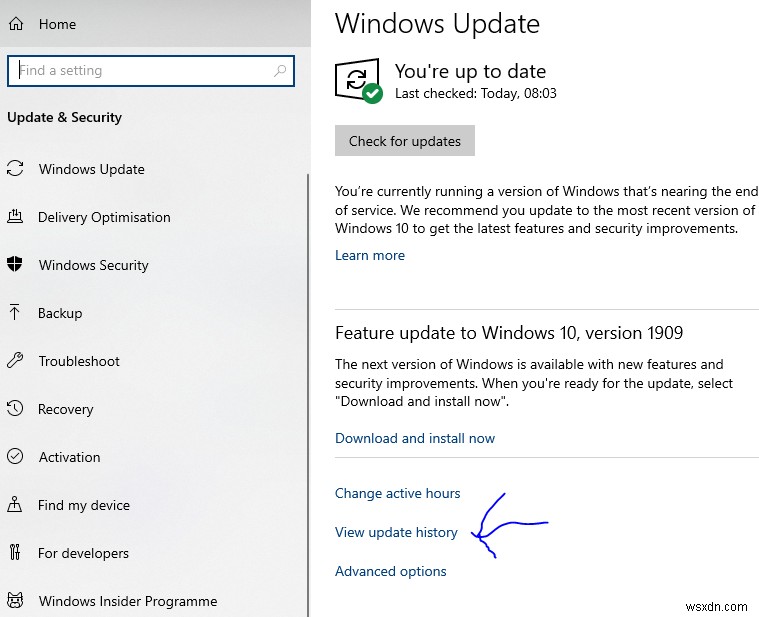This screenshot has height=617, width=759.
Task: Click the Windows Update page title
Action: [437, 23]
